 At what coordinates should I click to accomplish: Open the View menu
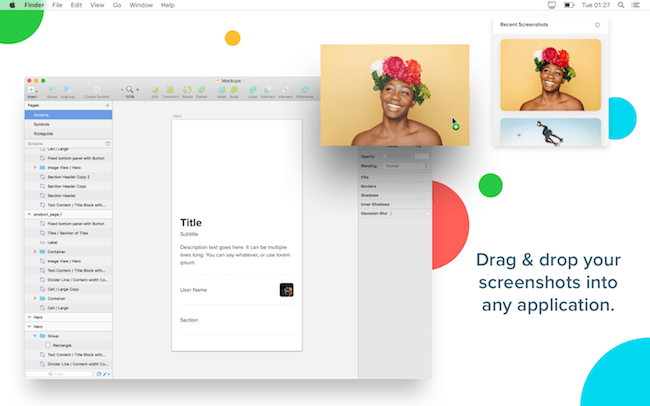(97, 5)
